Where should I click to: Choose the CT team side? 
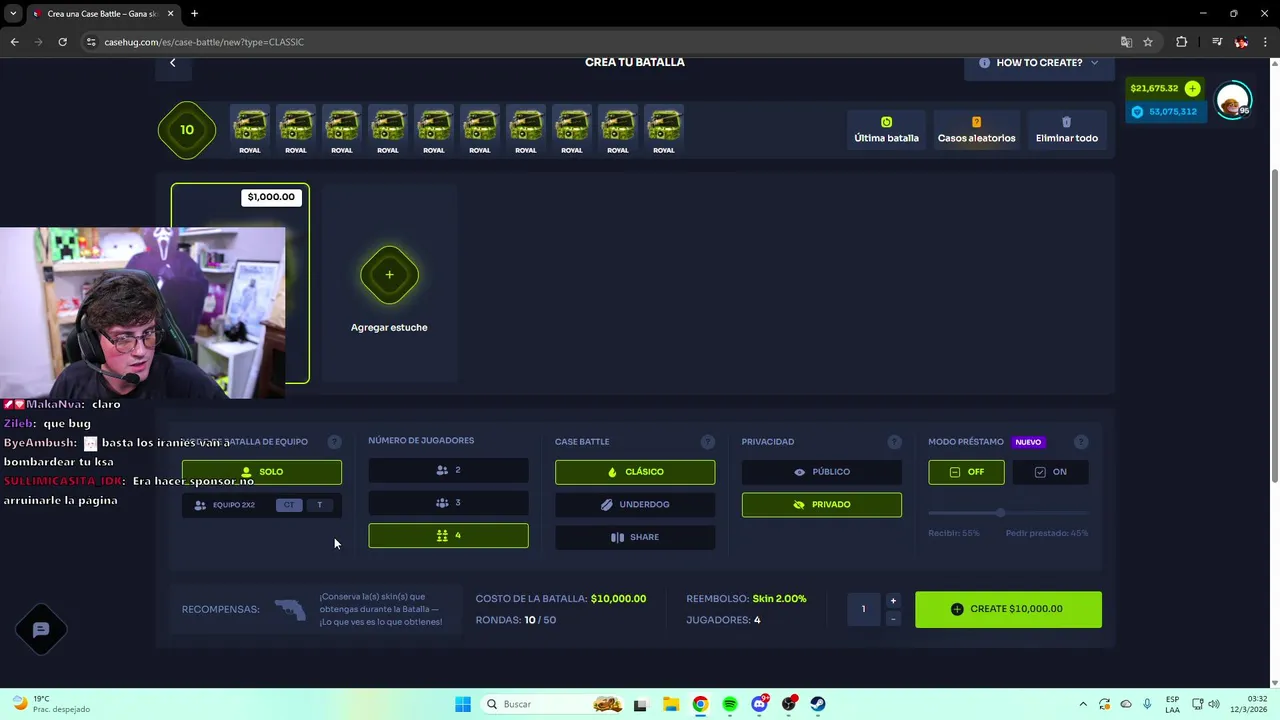289,505
